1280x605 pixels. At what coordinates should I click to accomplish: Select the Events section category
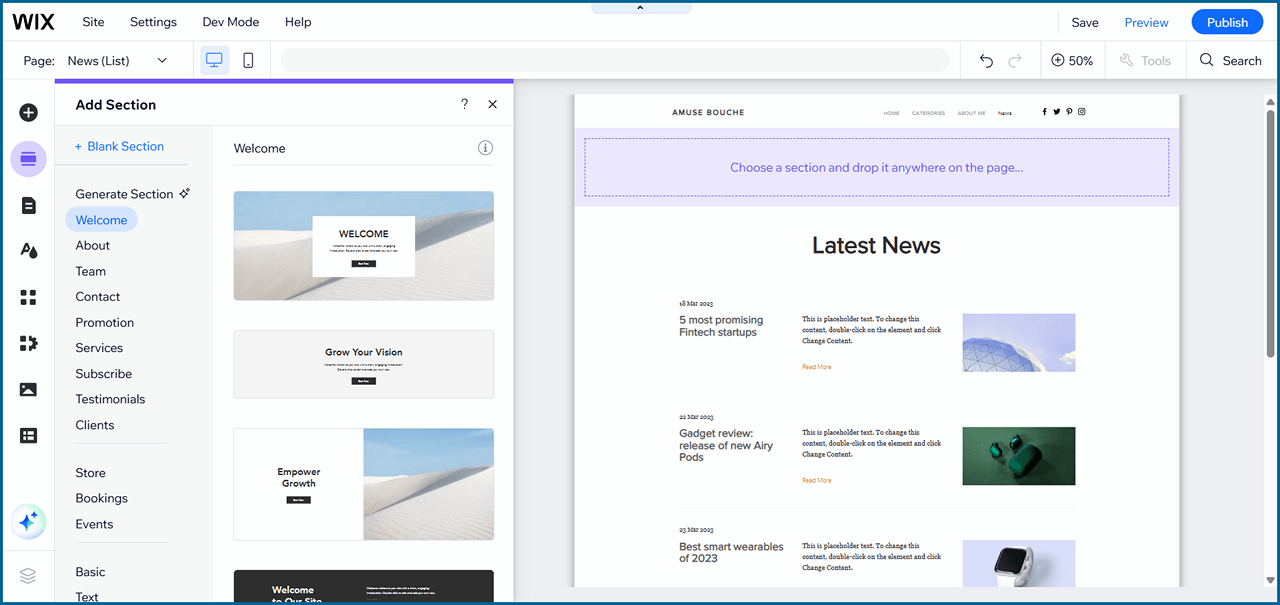click(x=94, y=524)
